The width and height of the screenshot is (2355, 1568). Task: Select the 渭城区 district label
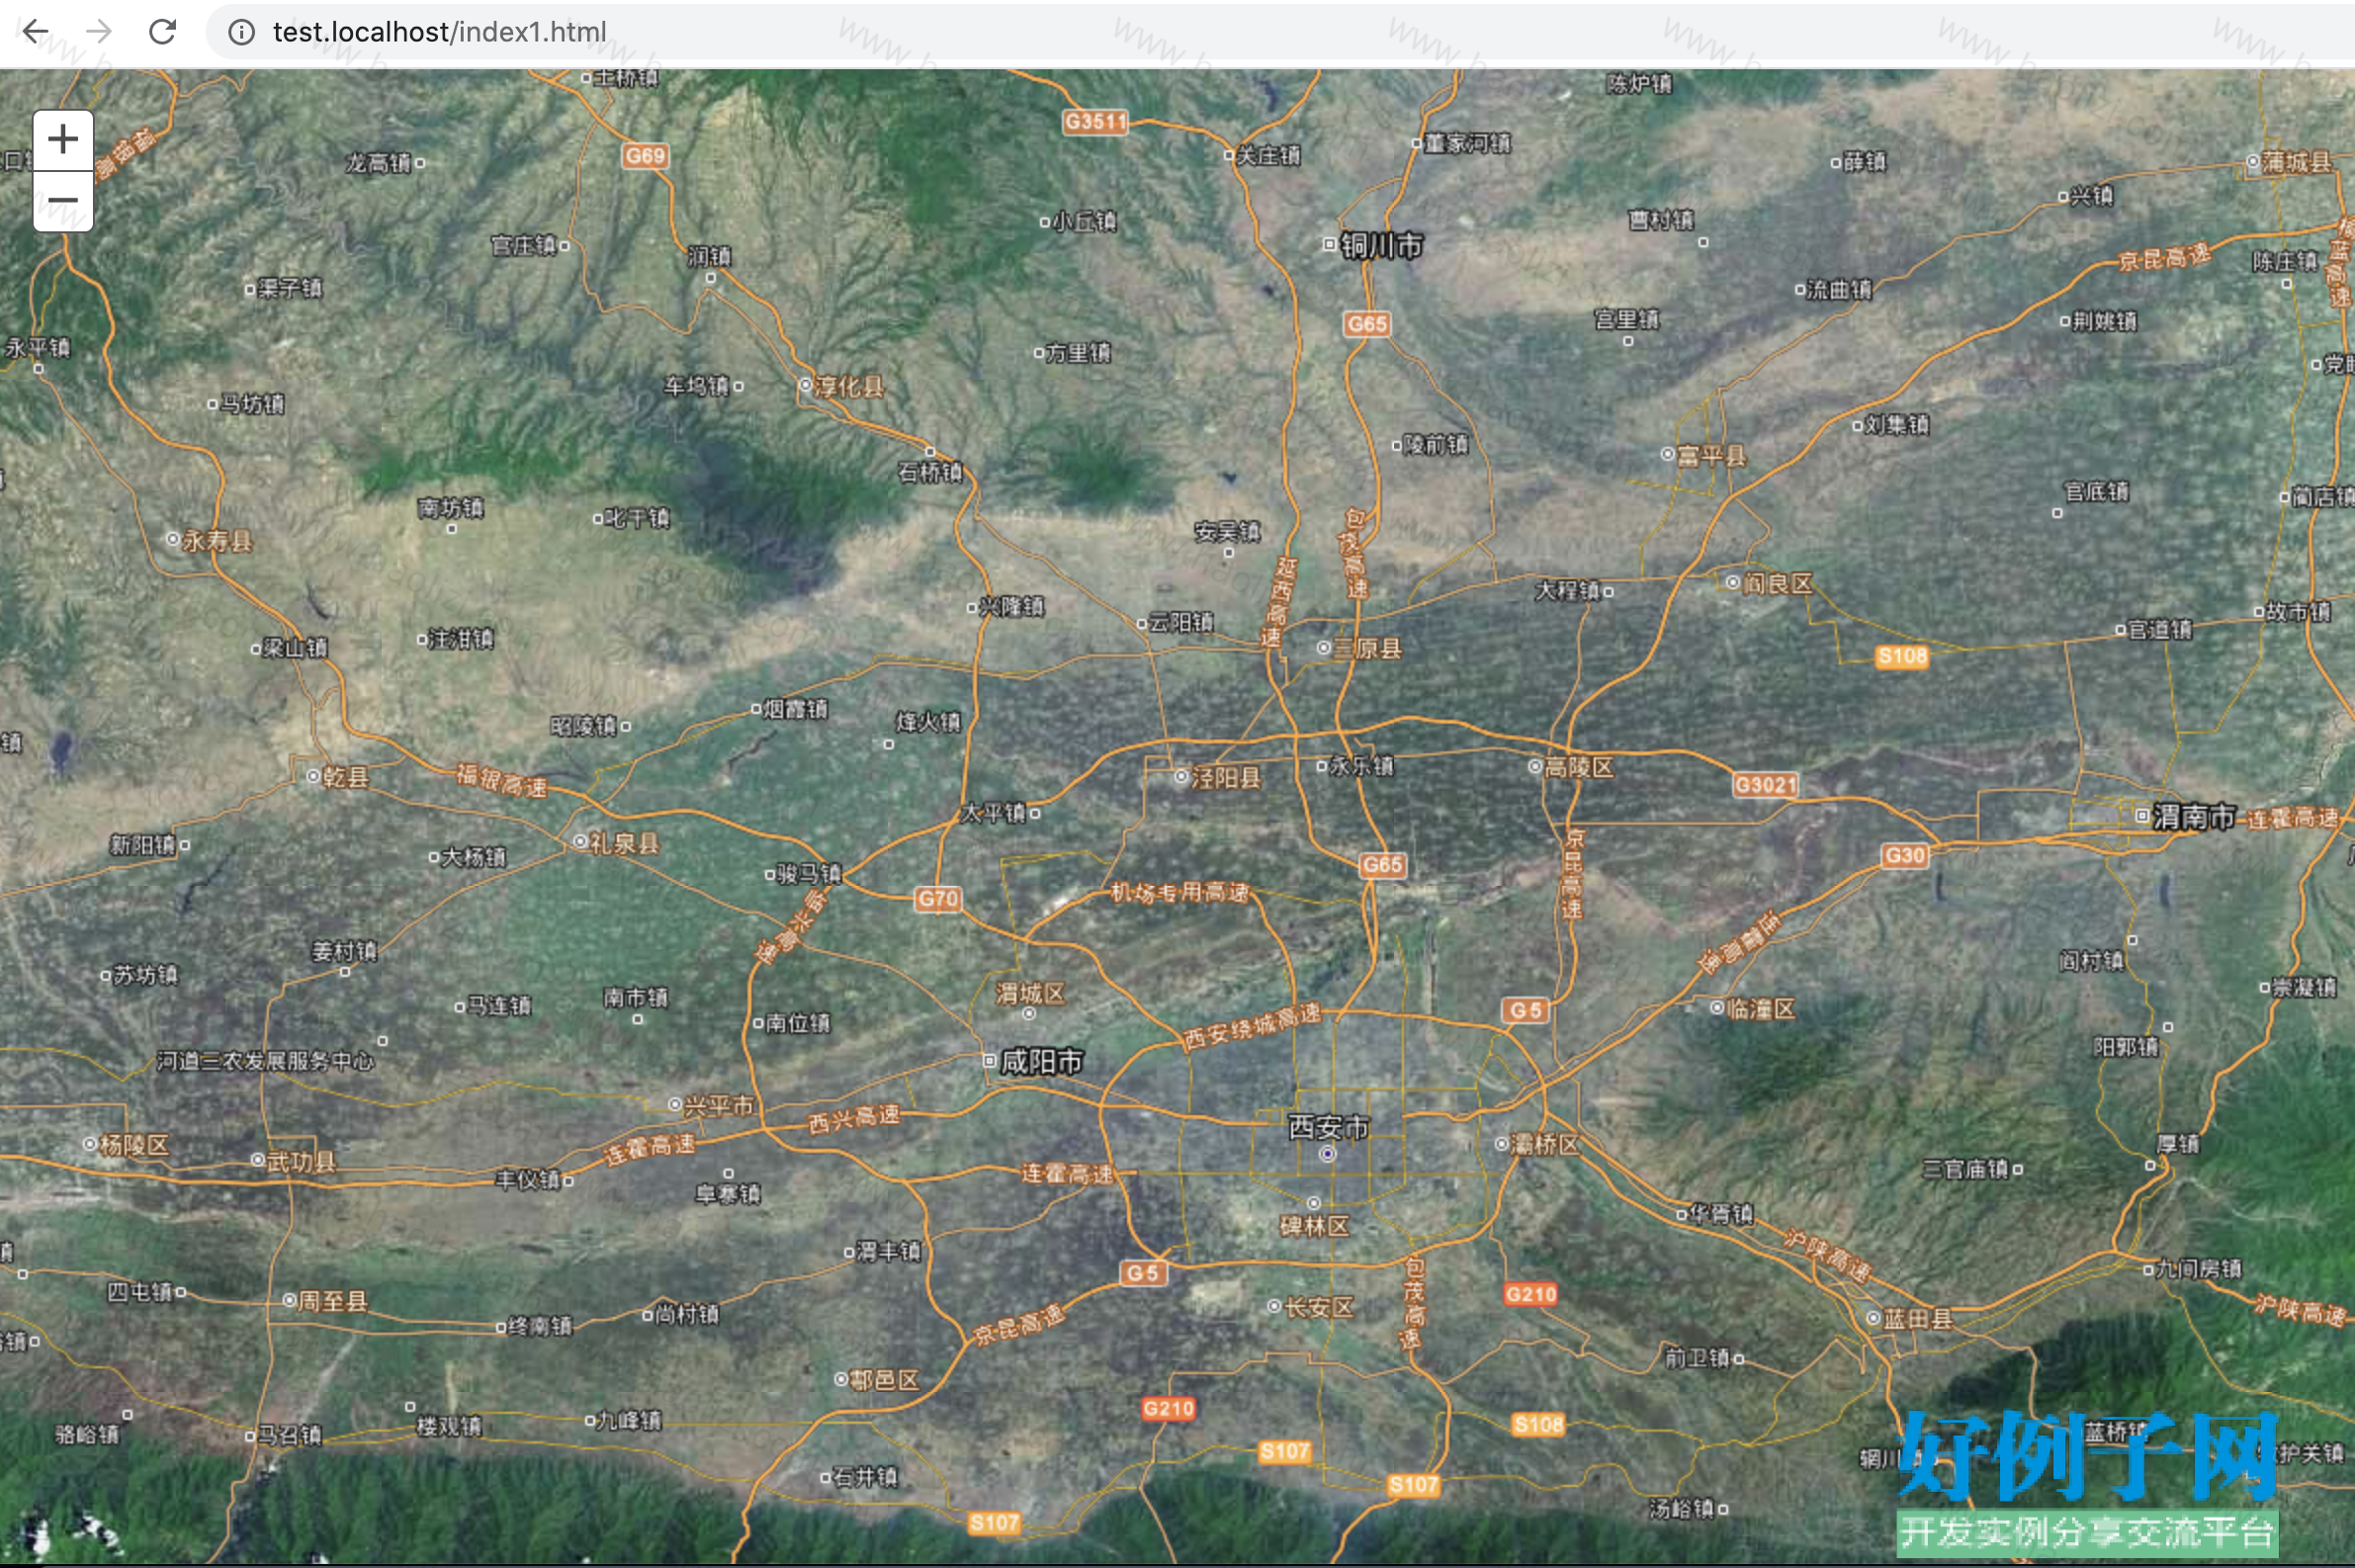tap(1030, 993)
